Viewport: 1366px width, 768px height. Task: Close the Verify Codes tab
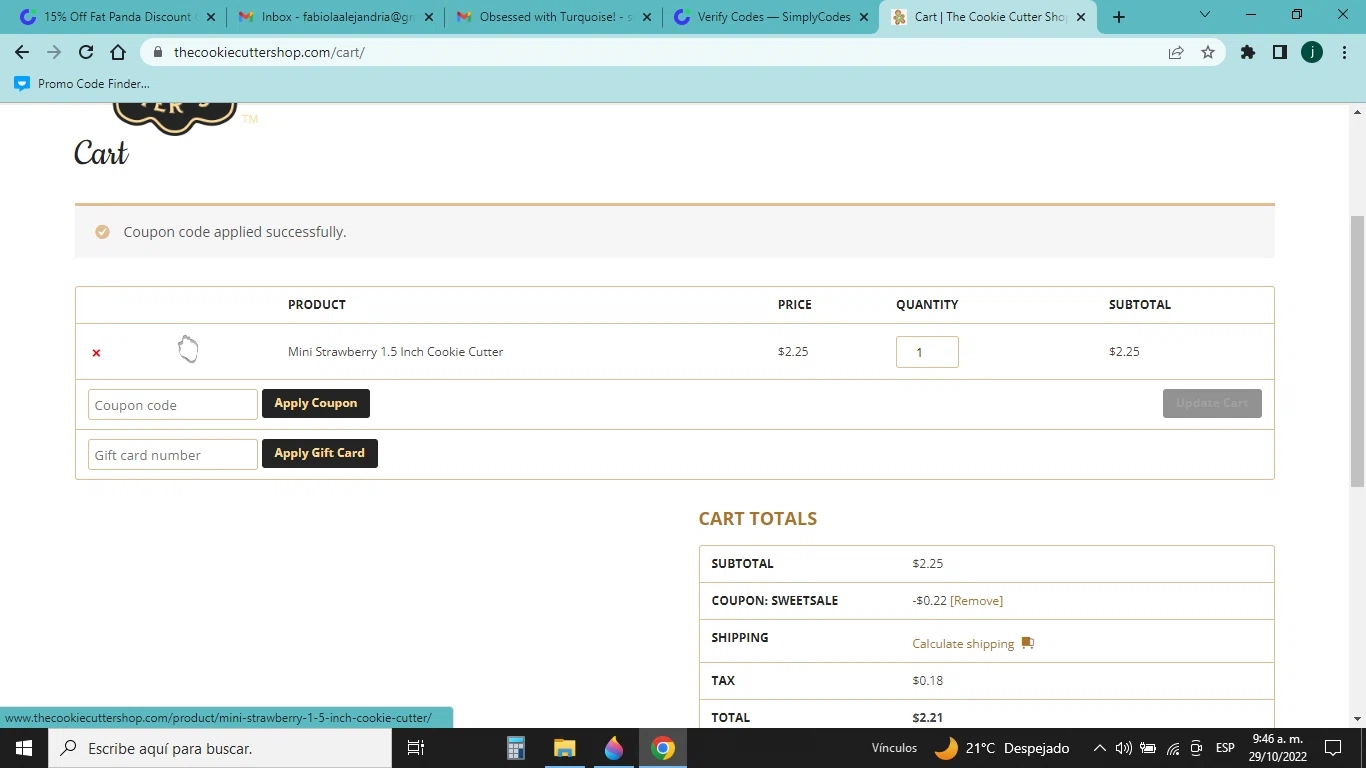(864, 17)
